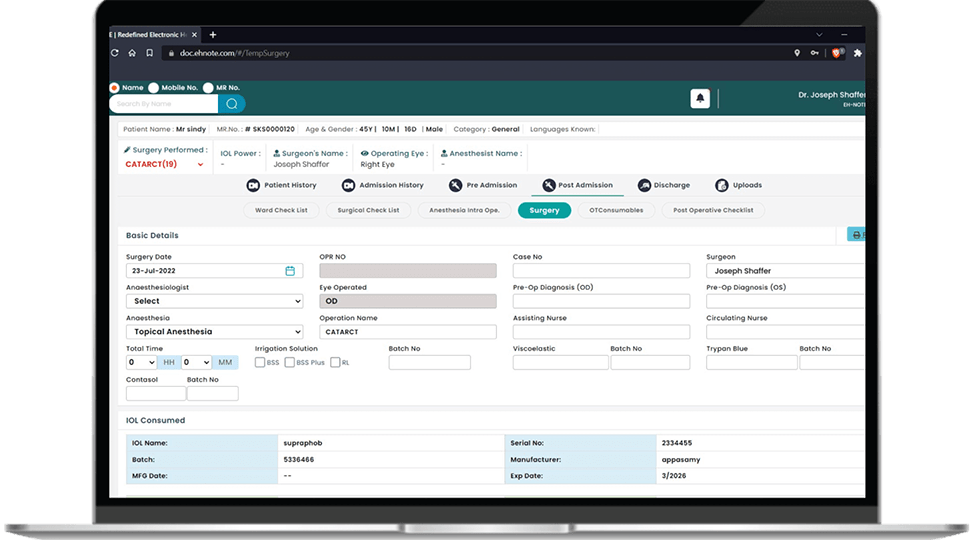Click the search magnifier button
Image resolution: width=975 pixels, height=540 pixels.
pyautogui.click(x=232, y=104)
